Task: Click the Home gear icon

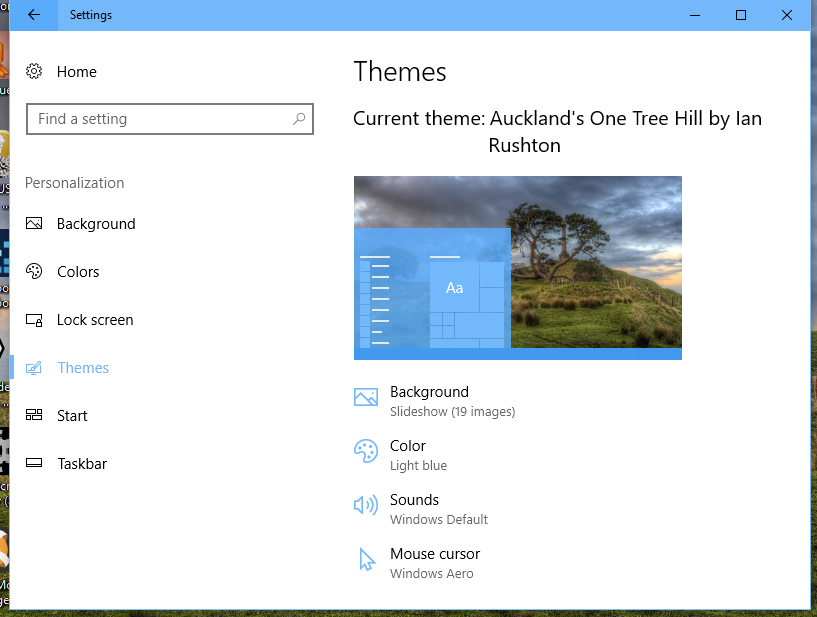Action: pos(34,72)
